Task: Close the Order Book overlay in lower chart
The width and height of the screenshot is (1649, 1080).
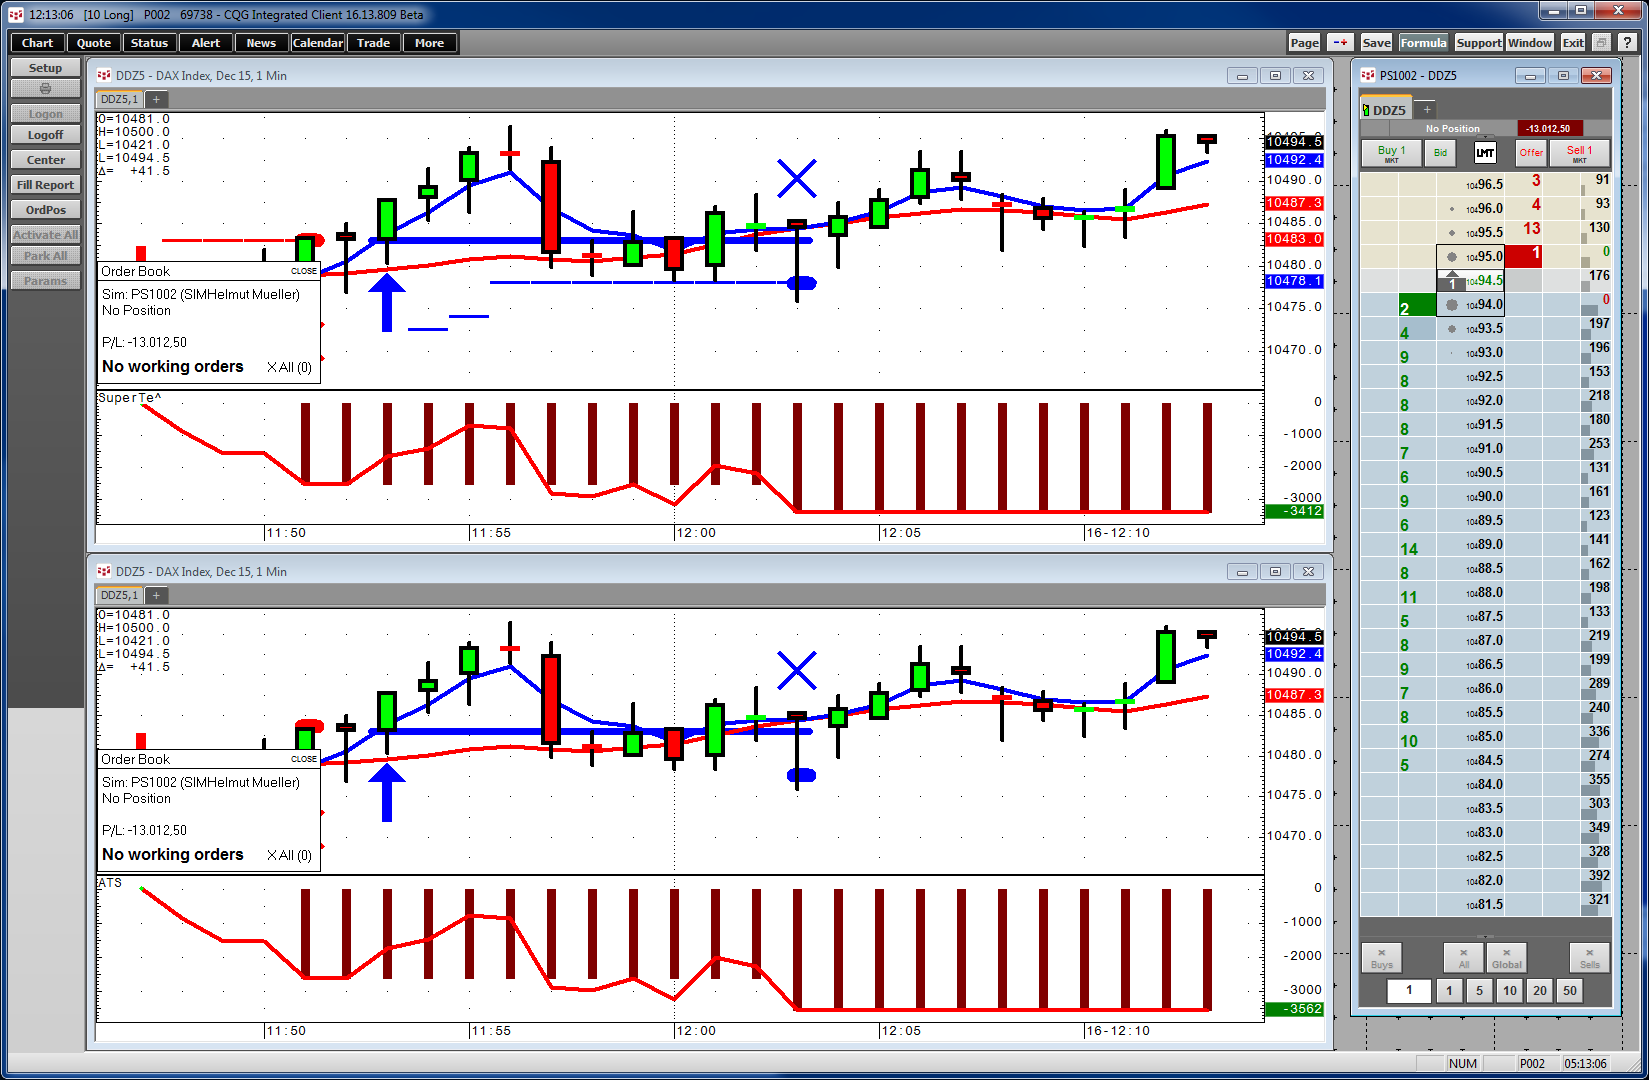Action: click(x=304, y=759)
